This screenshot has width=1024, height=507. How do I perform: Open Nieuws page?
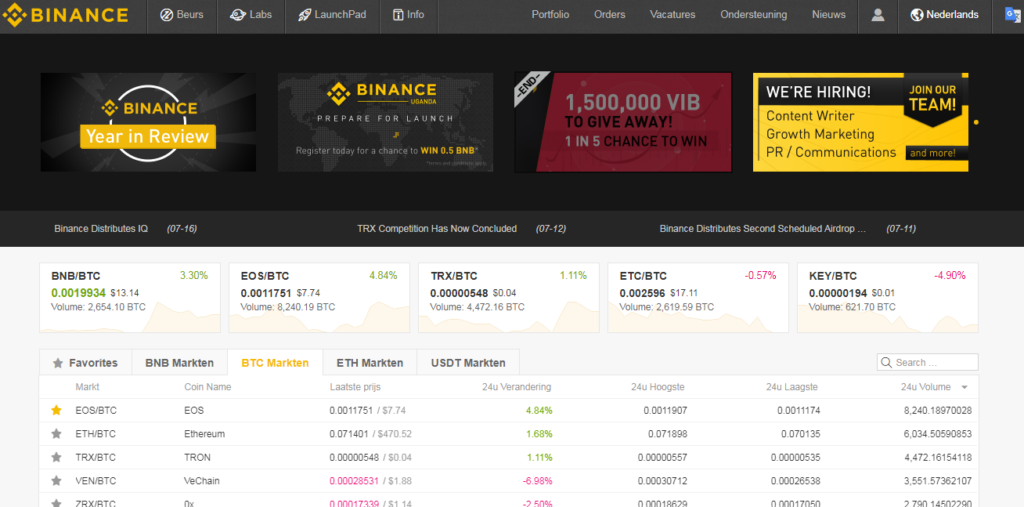829,14
